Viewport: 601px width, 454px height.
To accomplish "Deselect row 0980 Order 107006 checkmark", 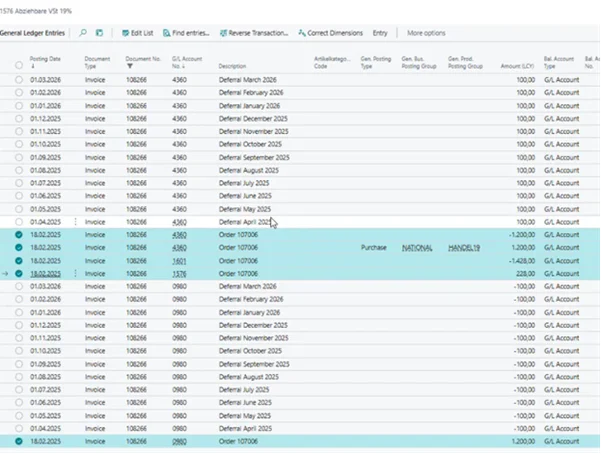I will 19,441.
